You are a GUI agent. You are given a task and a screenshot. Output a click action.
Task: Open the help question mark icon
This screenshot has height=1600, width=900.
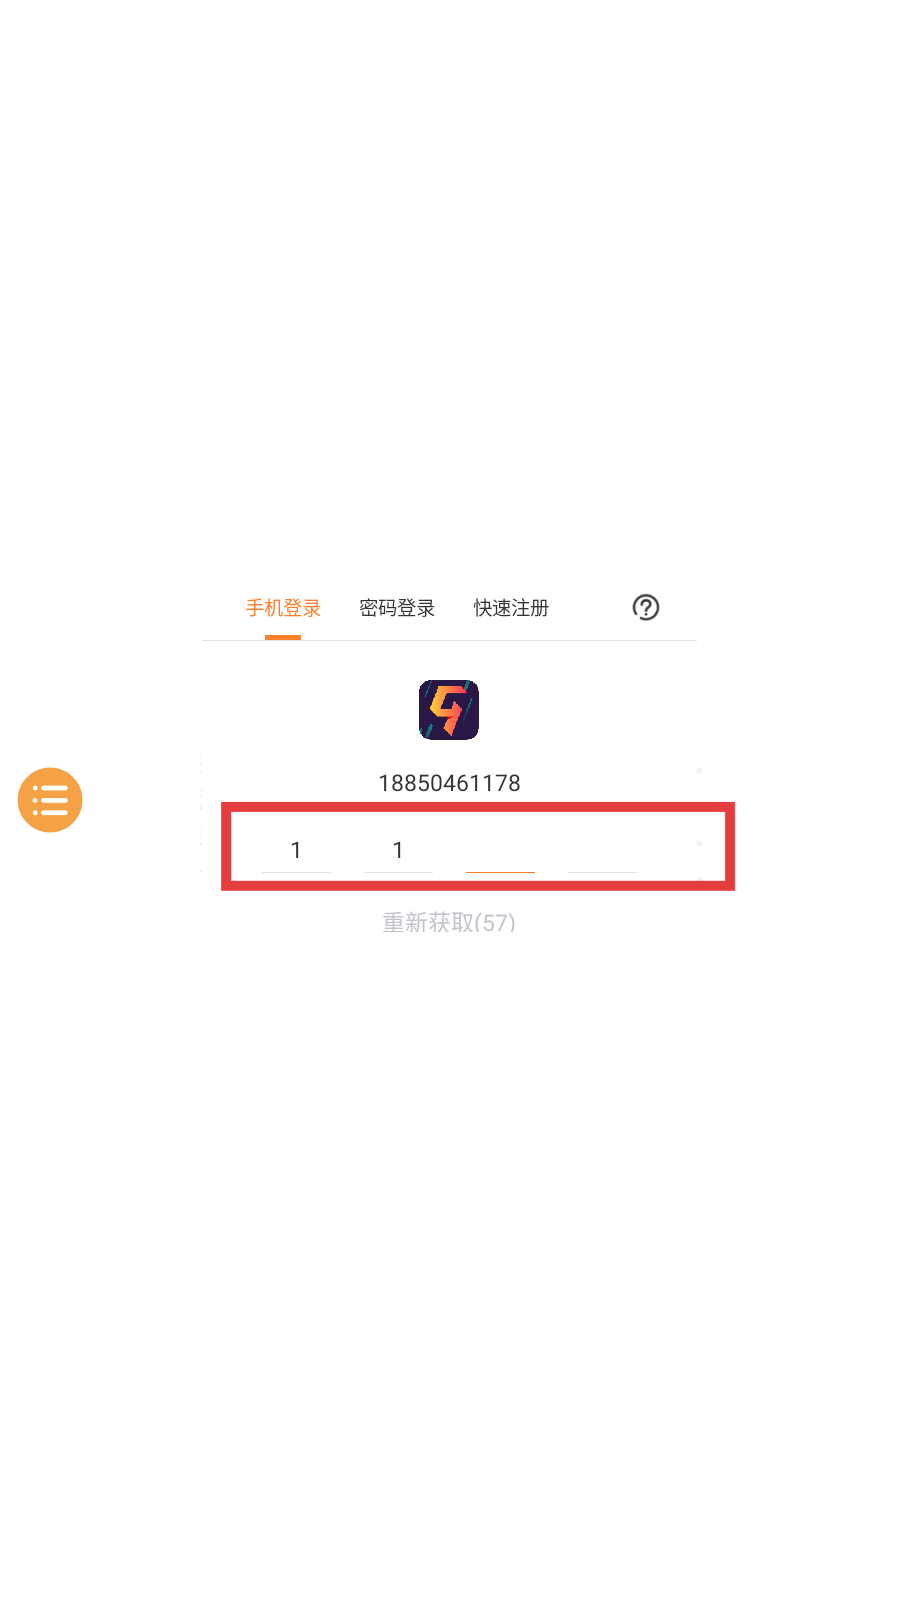pyautogui.click(x=646, y=607)
